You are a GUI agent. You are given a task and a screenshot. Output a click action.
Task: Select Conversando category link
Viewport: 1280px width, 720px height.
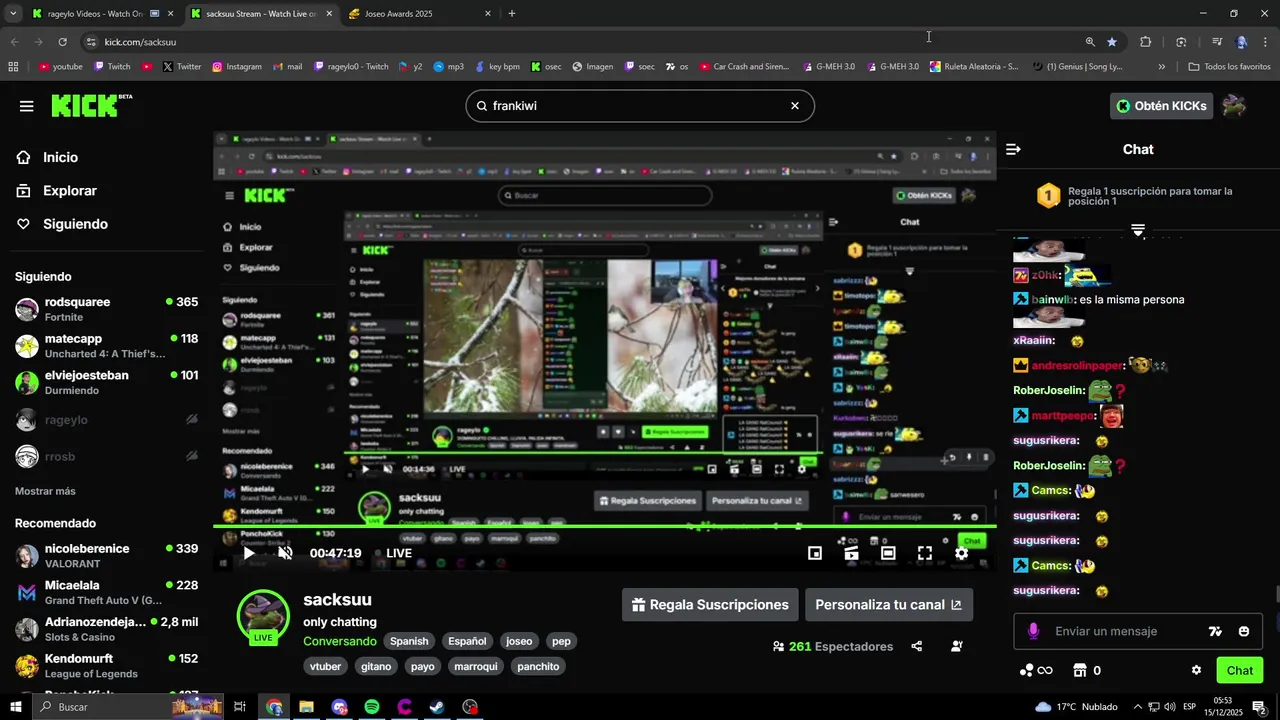[340, 641]
